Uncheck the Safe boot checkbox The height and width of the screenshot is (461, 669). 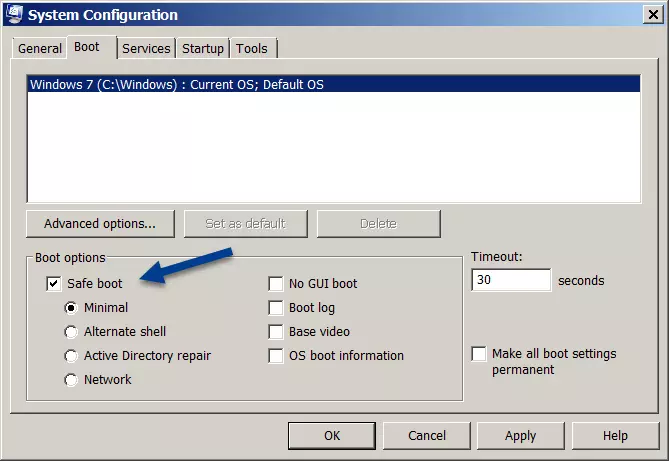coord(54,283)
